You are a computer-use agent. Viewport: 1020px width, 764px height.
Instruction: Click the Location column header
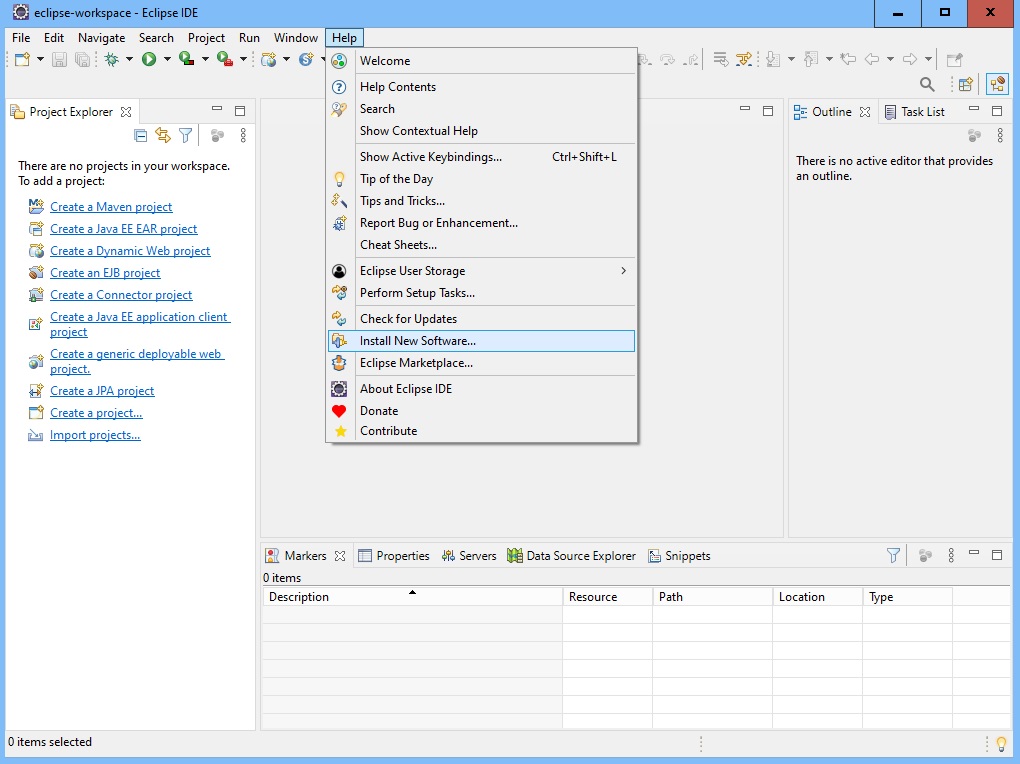point(818,597)
